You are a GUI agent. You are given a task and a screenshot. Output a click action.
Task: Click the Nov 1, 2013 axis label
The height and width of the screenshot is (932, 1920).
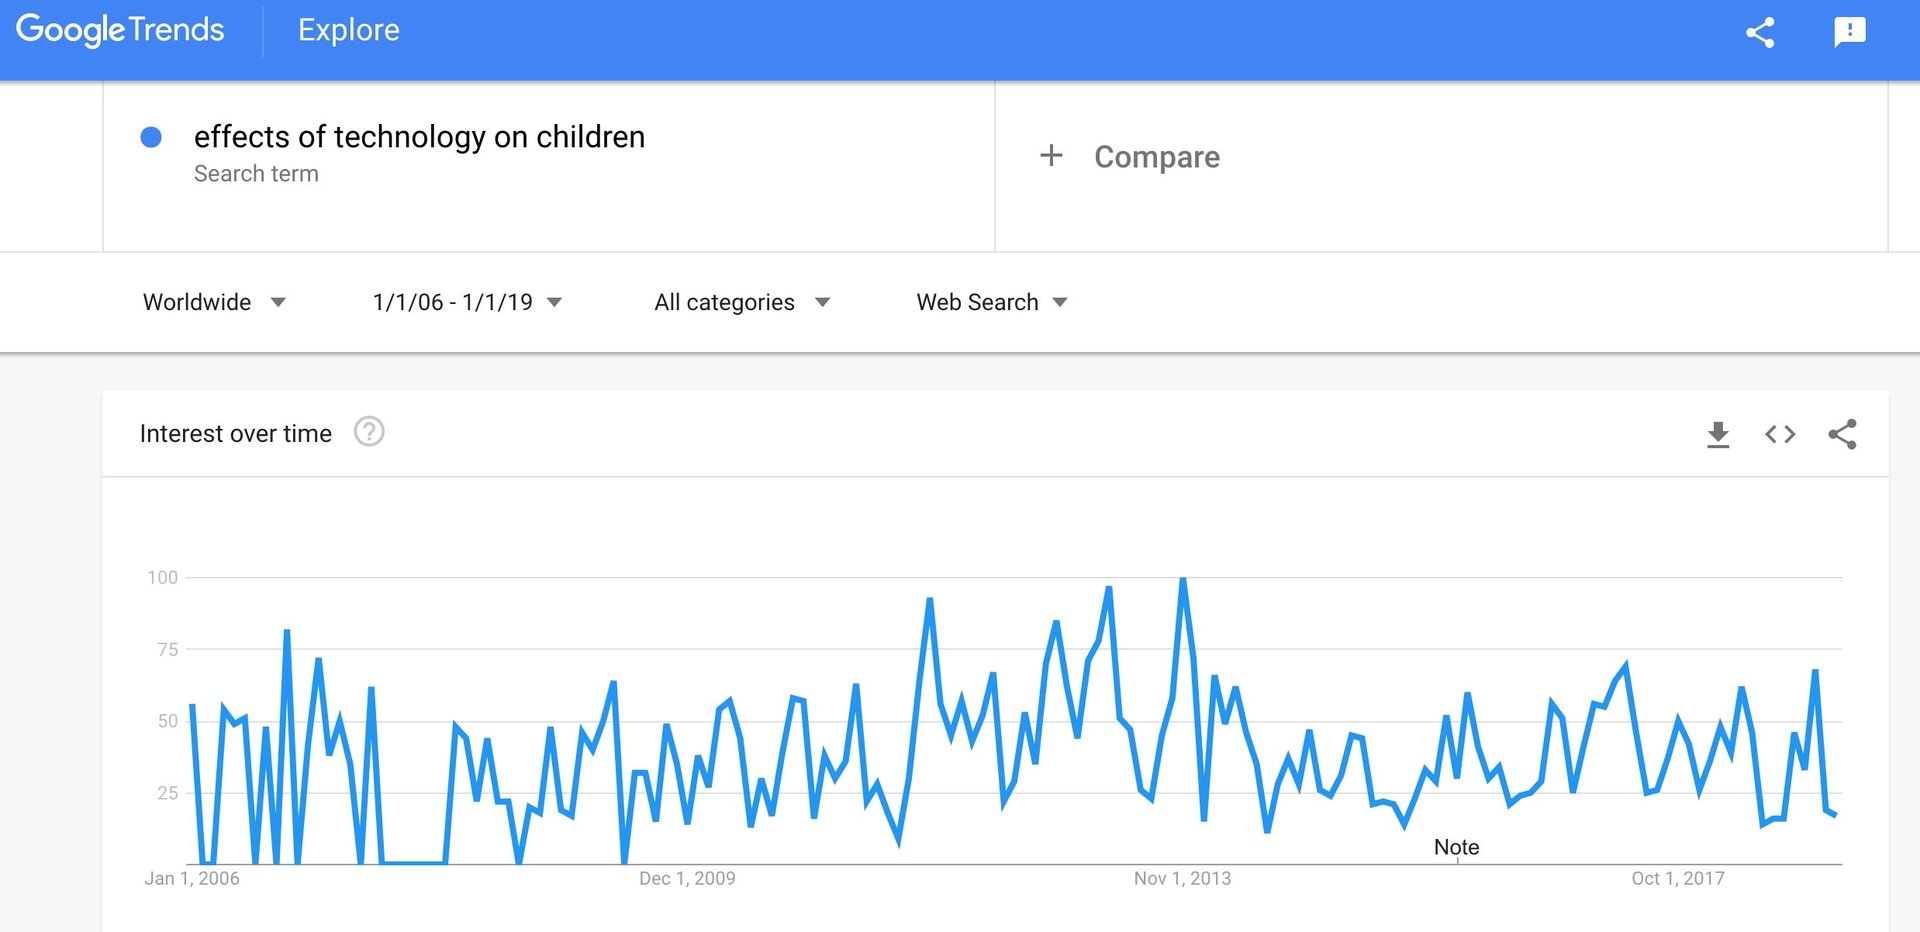[x=1182, y=878]
